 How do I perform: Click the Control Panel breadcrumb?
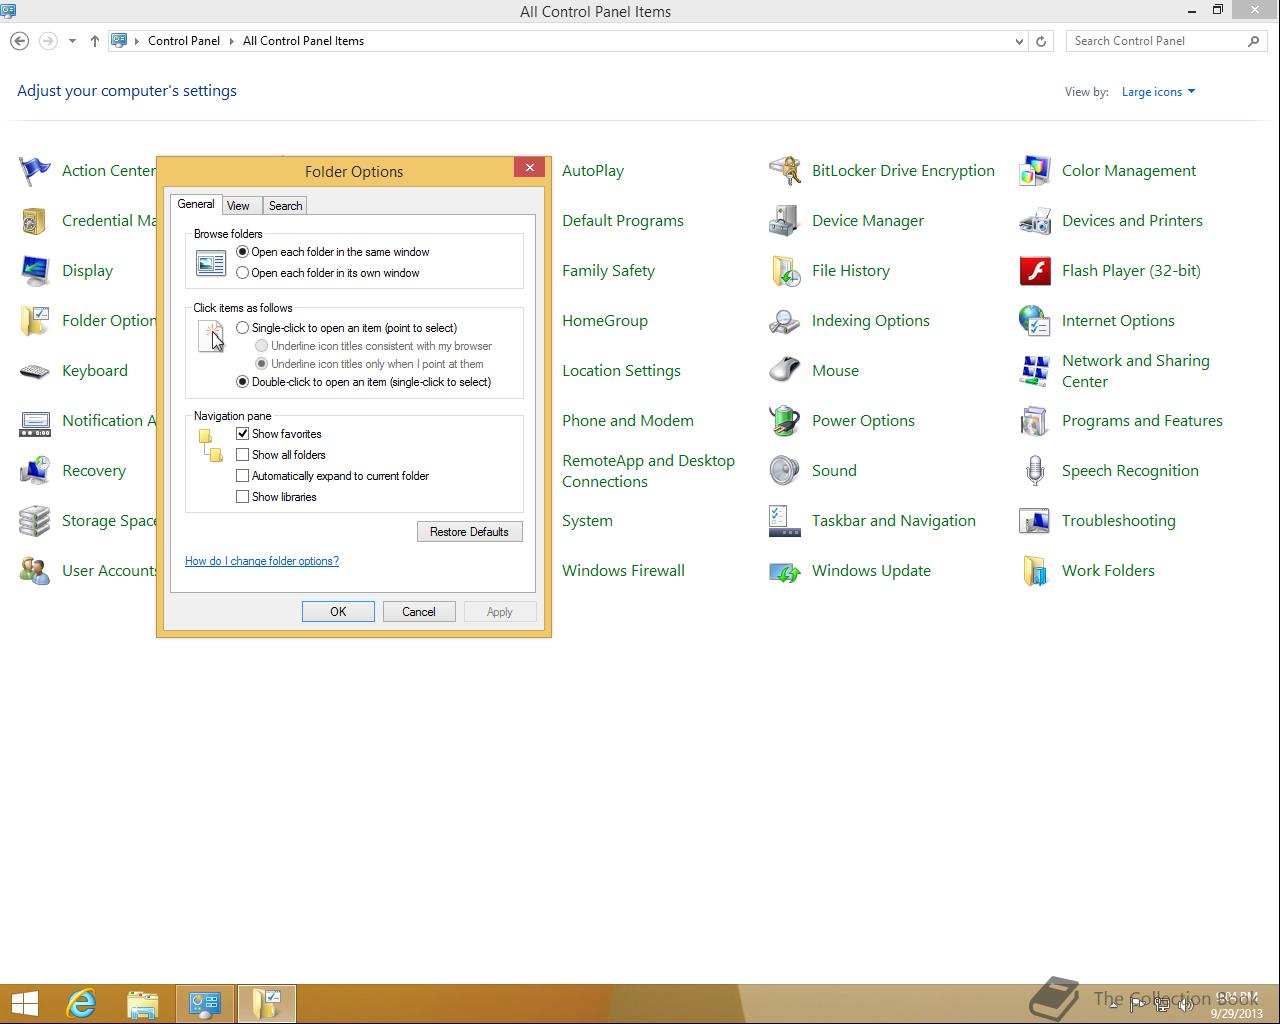(184, 41)
